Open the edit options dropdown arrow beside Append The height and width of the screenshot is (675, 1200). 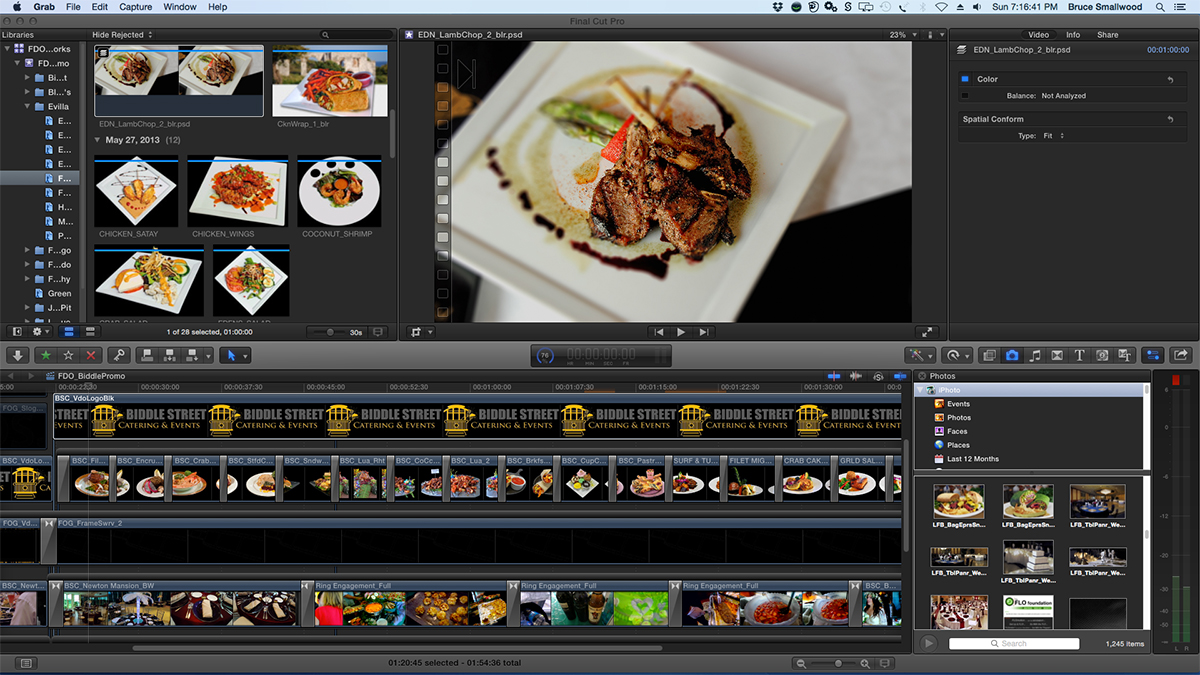(207, 355)
